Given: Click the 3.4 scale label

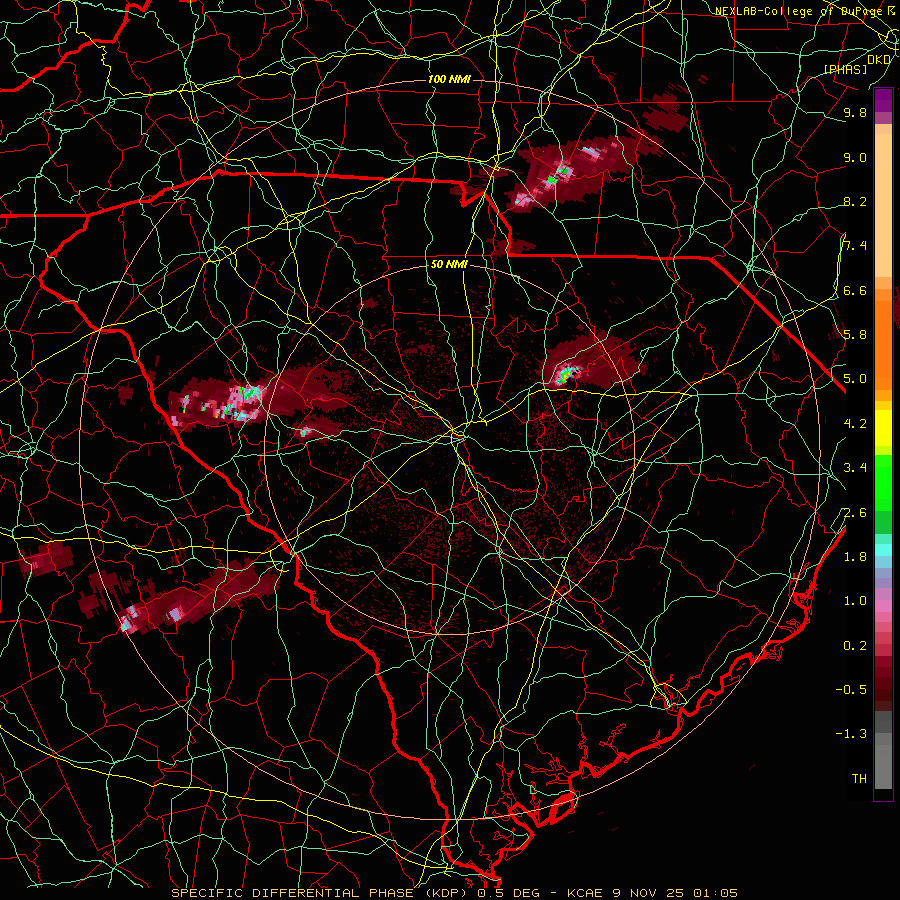Looking at the screenshot, I should [855, 468].
